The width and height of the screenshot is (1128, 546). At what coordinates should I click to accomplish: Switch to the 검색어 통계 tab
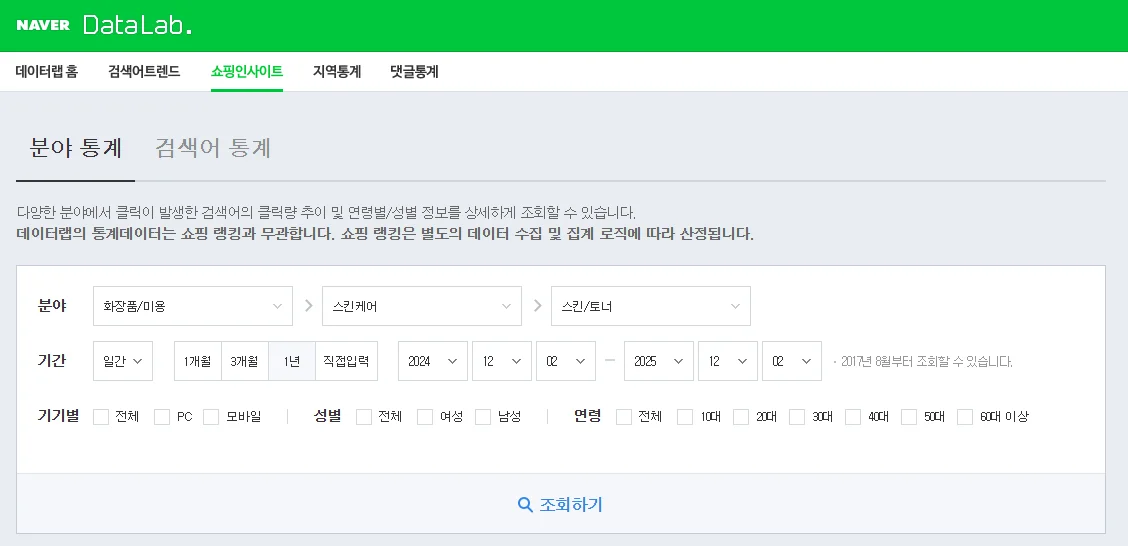click(x=213, y=148)
